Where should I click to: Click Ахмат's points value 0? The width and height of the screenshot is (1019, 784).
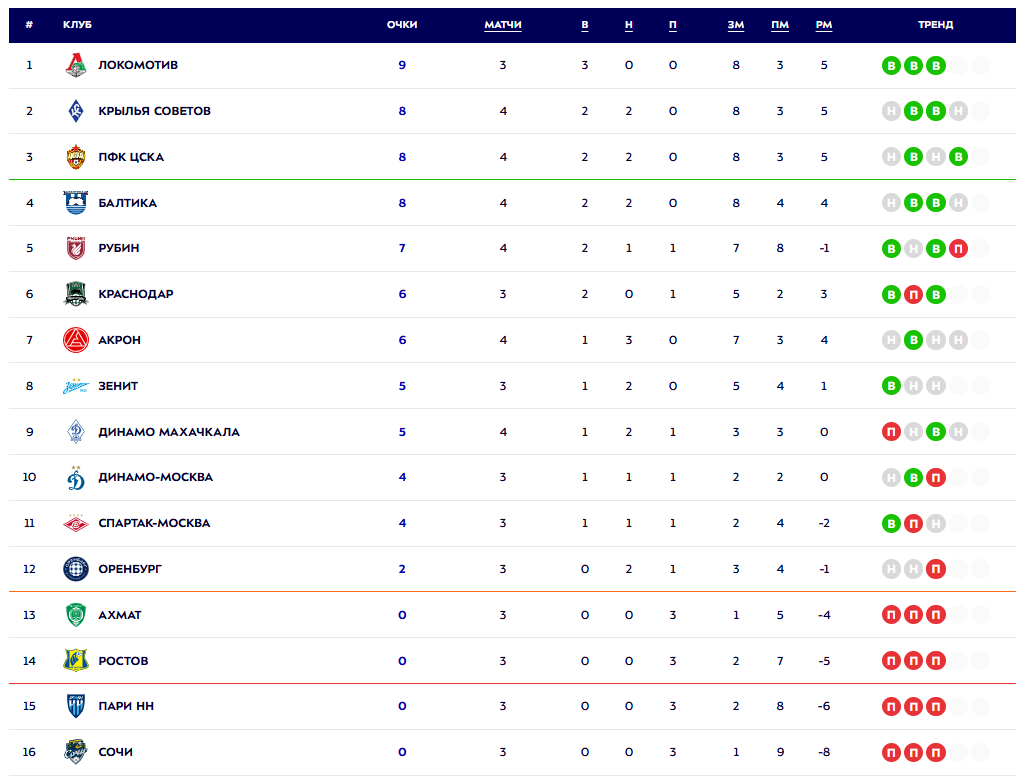(x=402, y=615)
